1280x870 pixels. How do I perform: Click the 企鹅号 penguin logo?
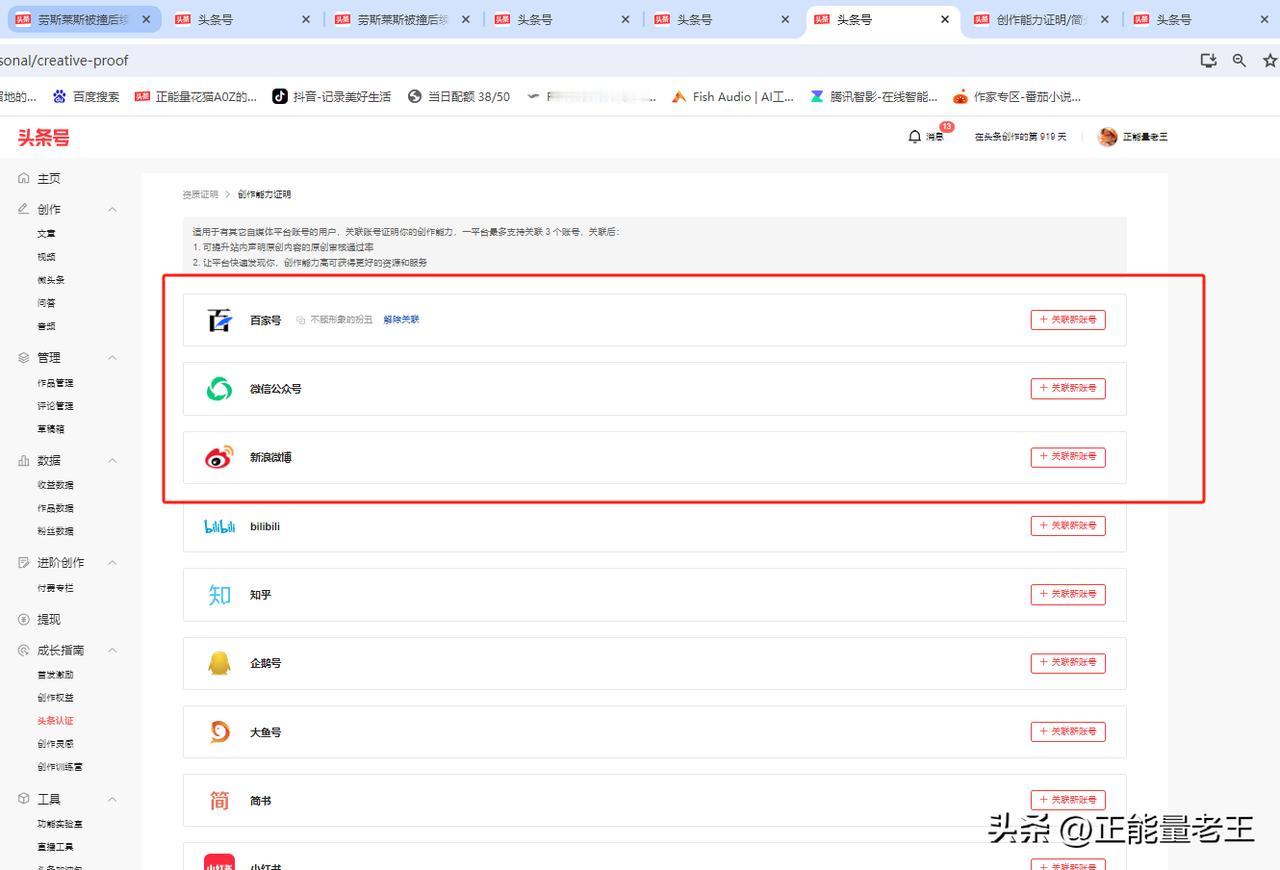pyautogui.click(x=219, y=663)
